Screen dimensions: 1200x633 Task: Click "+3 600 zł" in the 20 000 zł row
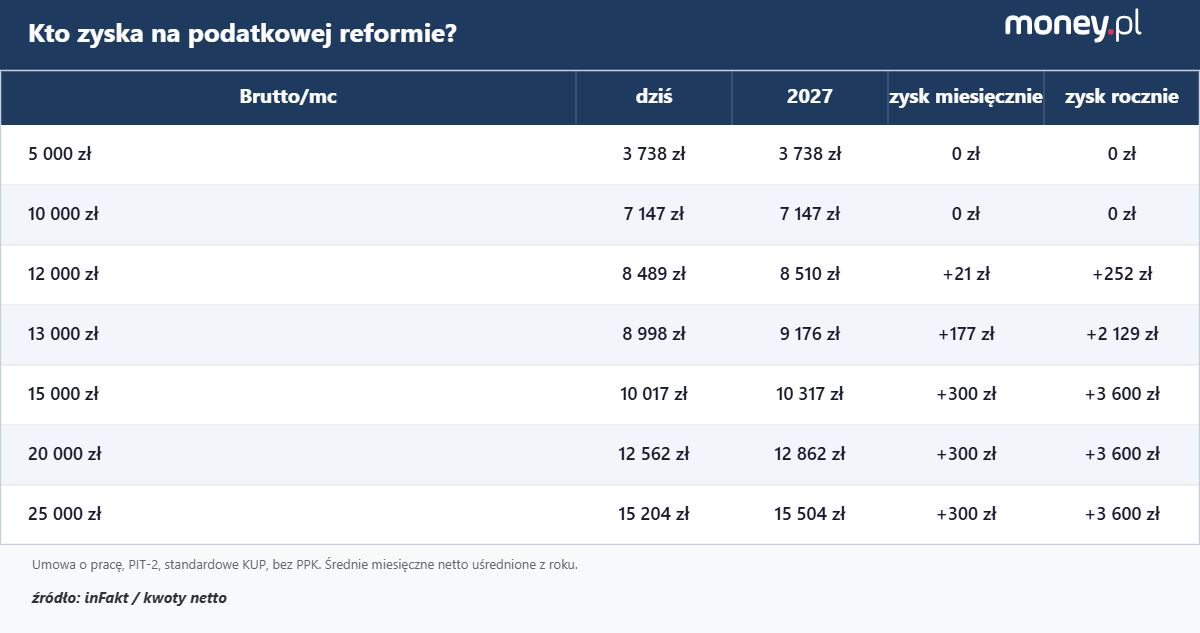pos(1122,454)
